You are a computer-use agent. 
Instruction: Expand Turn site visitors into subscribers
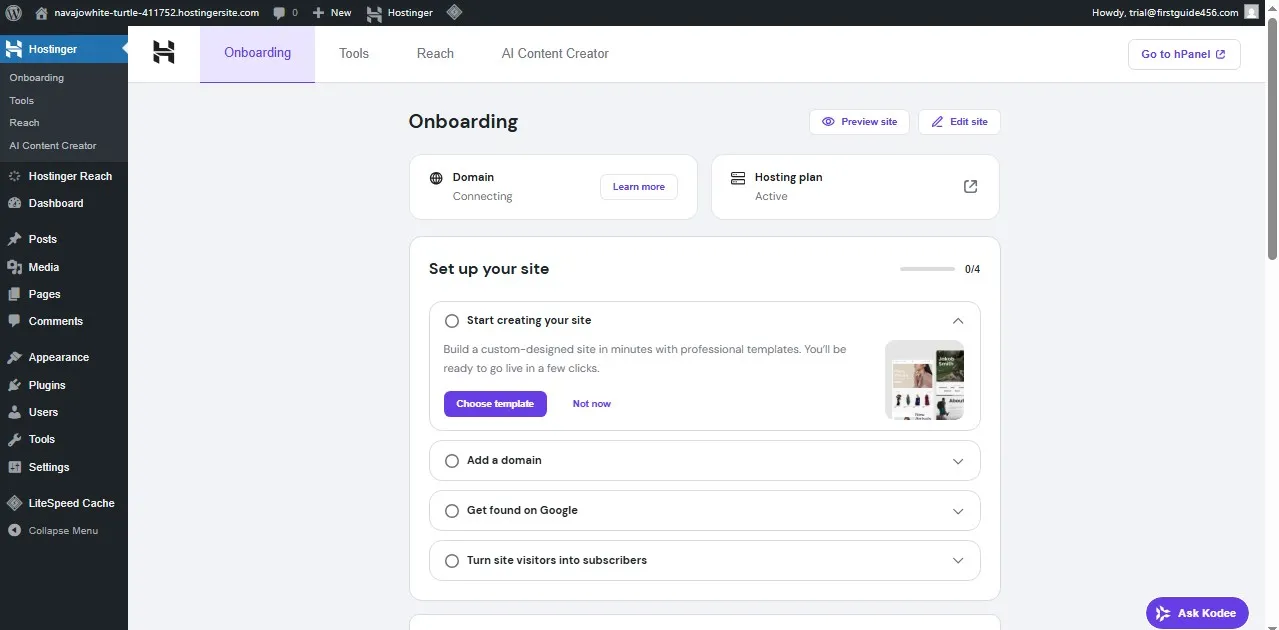point(957,560)
